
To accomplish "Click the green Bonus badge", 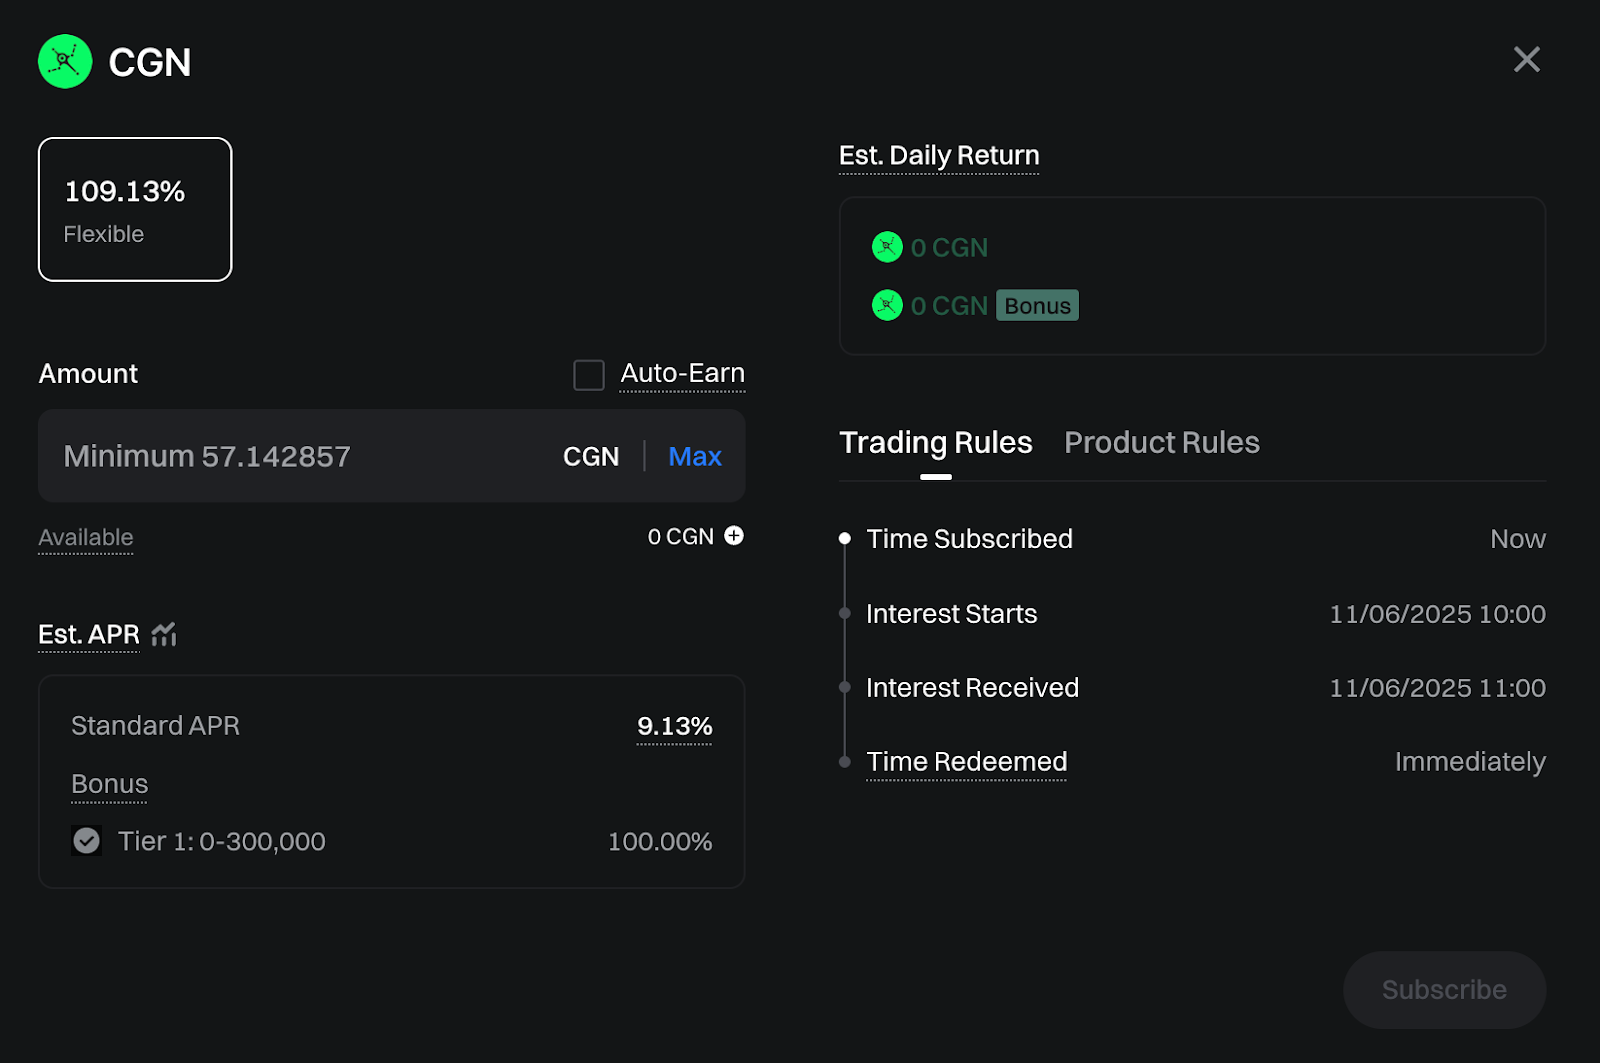I will point(1037,306).
